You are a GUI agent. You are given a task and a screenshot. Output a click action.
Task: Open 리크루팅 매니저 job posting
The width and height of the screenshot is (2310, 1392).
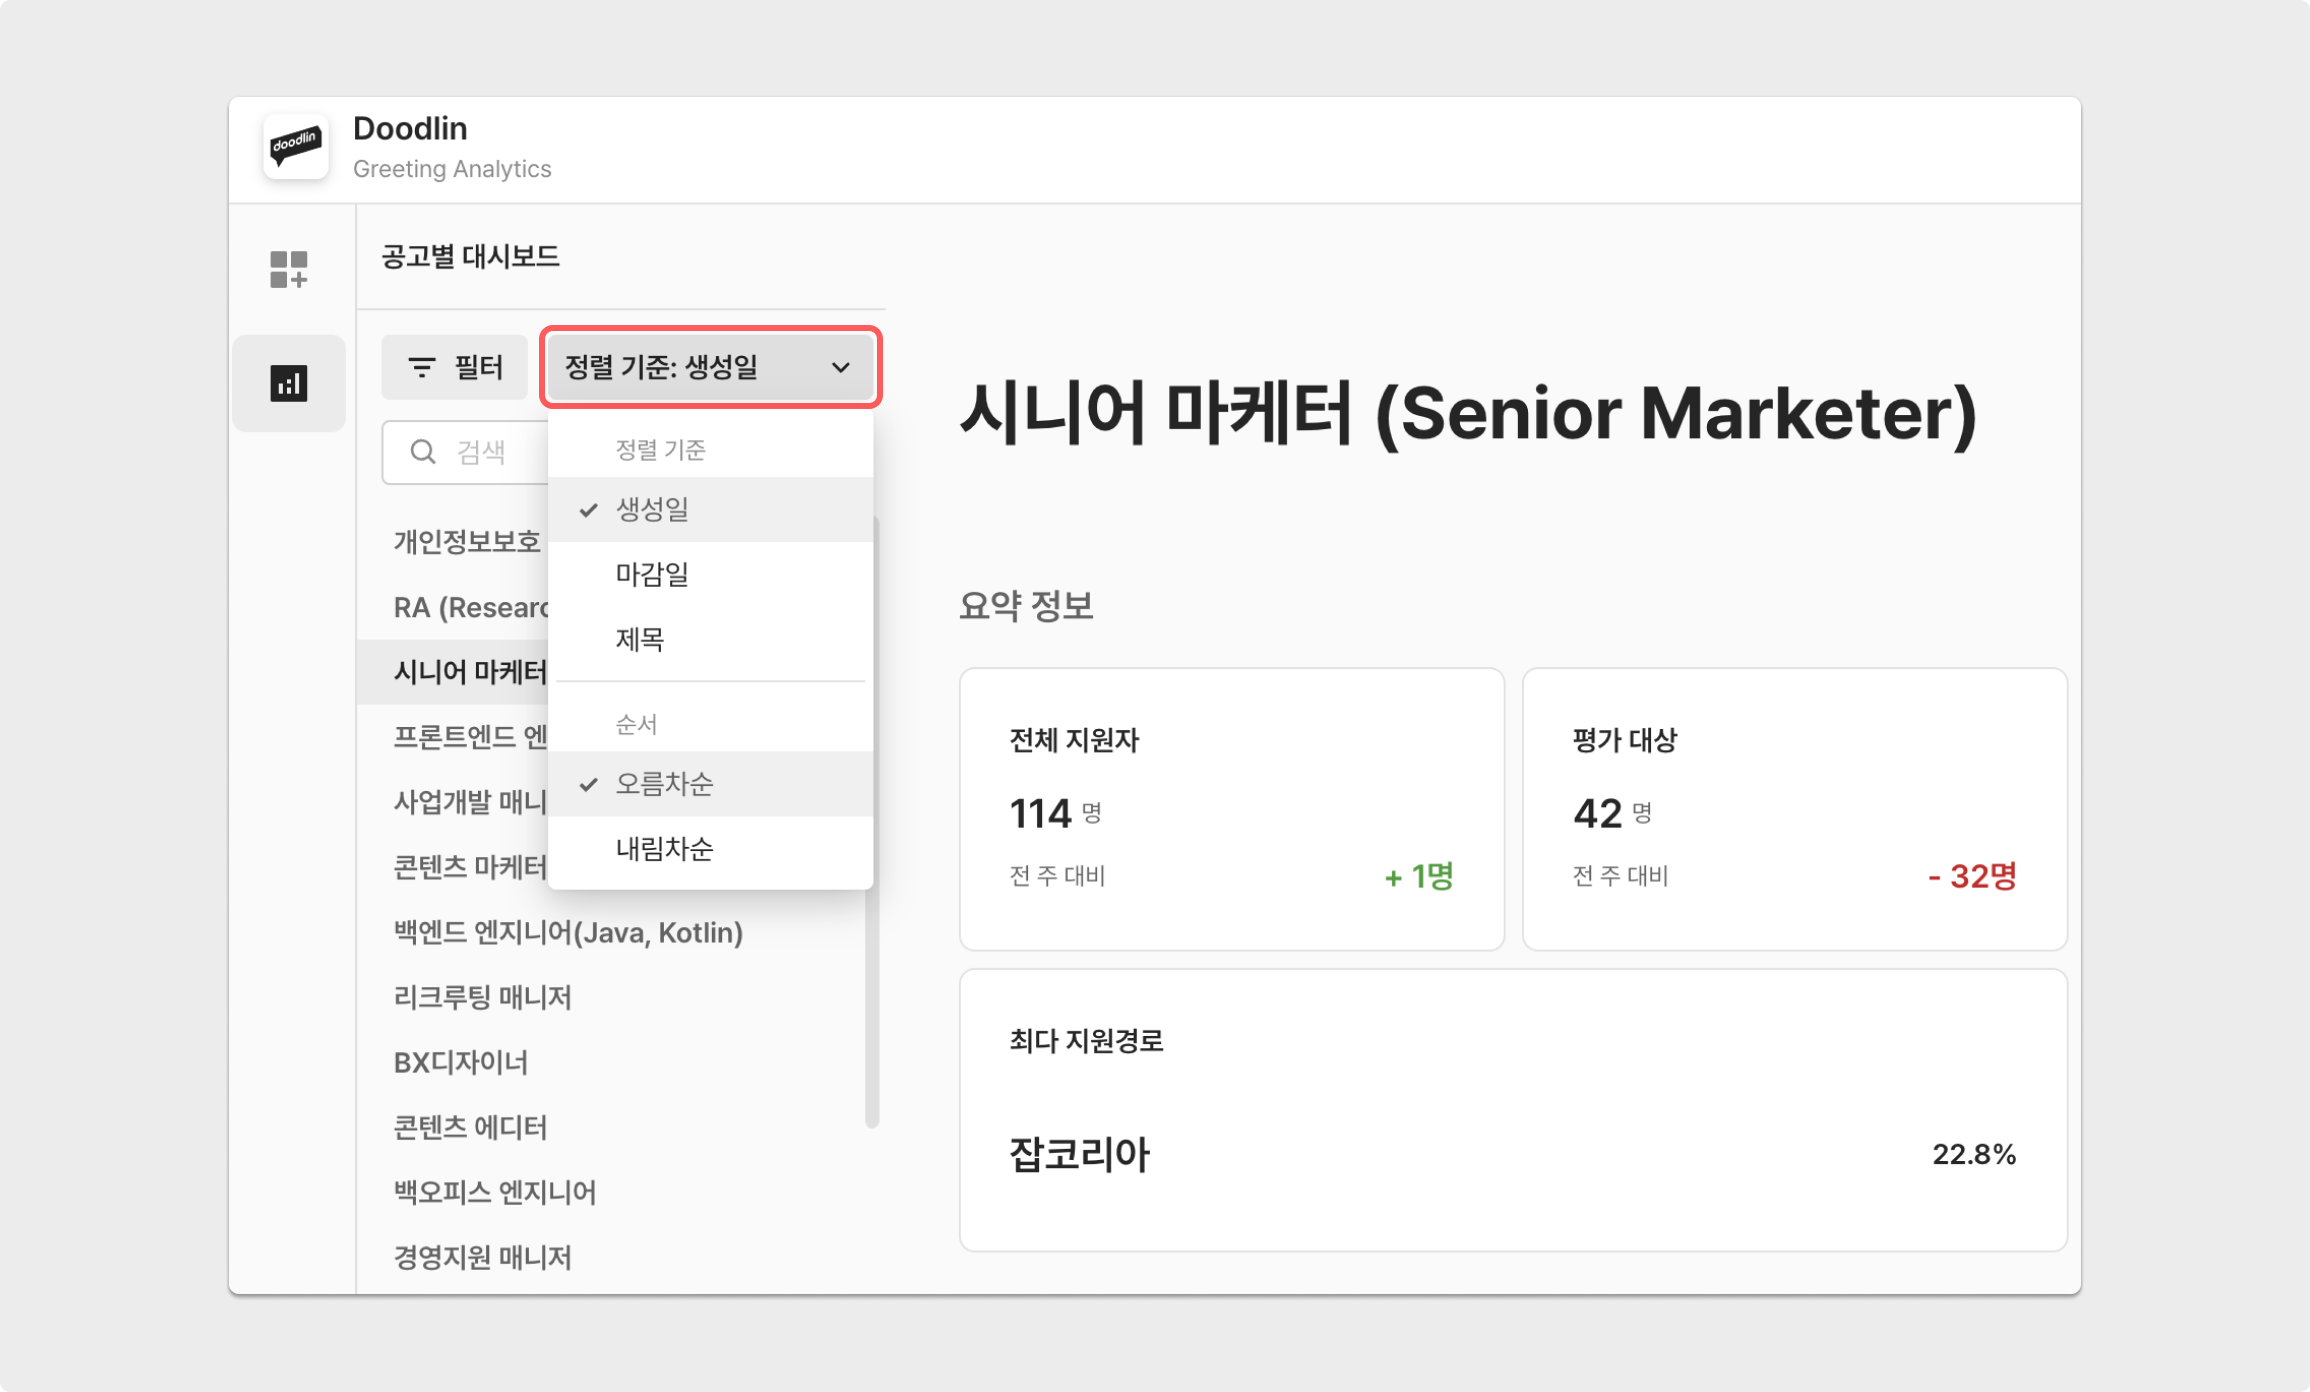pyautogui.click(x=482, y=998)
